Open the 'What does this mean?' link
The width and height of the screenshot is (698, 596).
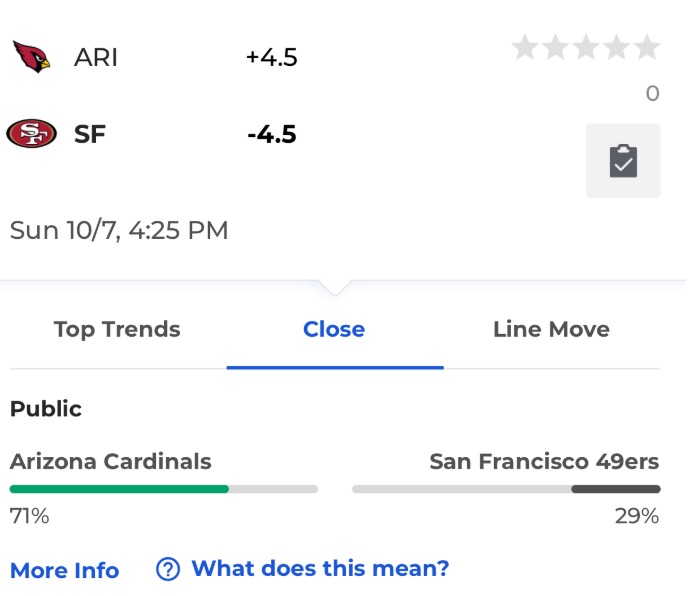coord(321,568)
